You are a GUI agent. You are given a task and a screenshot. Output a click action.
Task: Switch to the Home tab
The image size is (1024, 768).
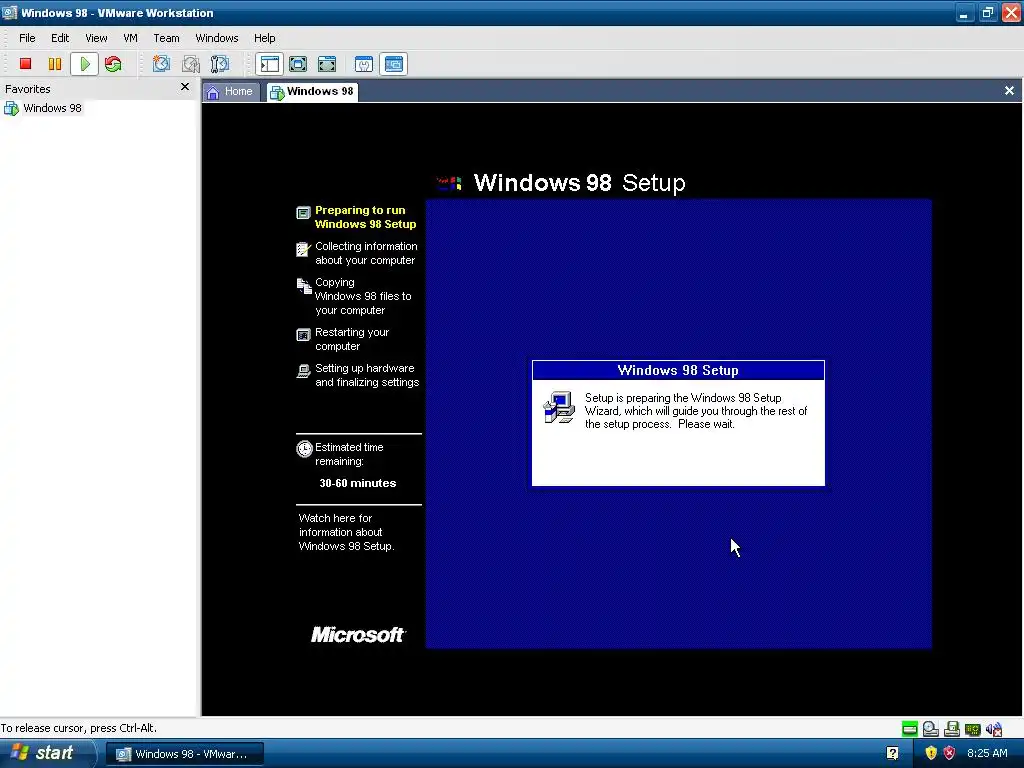pos(230,91)
